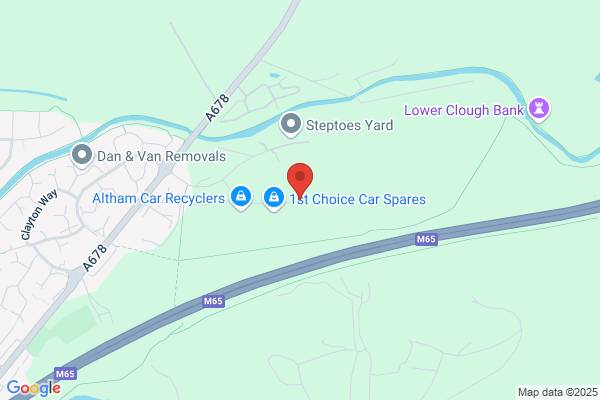Click the M65 badge on the right
This screenshot has width=600, height=400.
(426, 239)
